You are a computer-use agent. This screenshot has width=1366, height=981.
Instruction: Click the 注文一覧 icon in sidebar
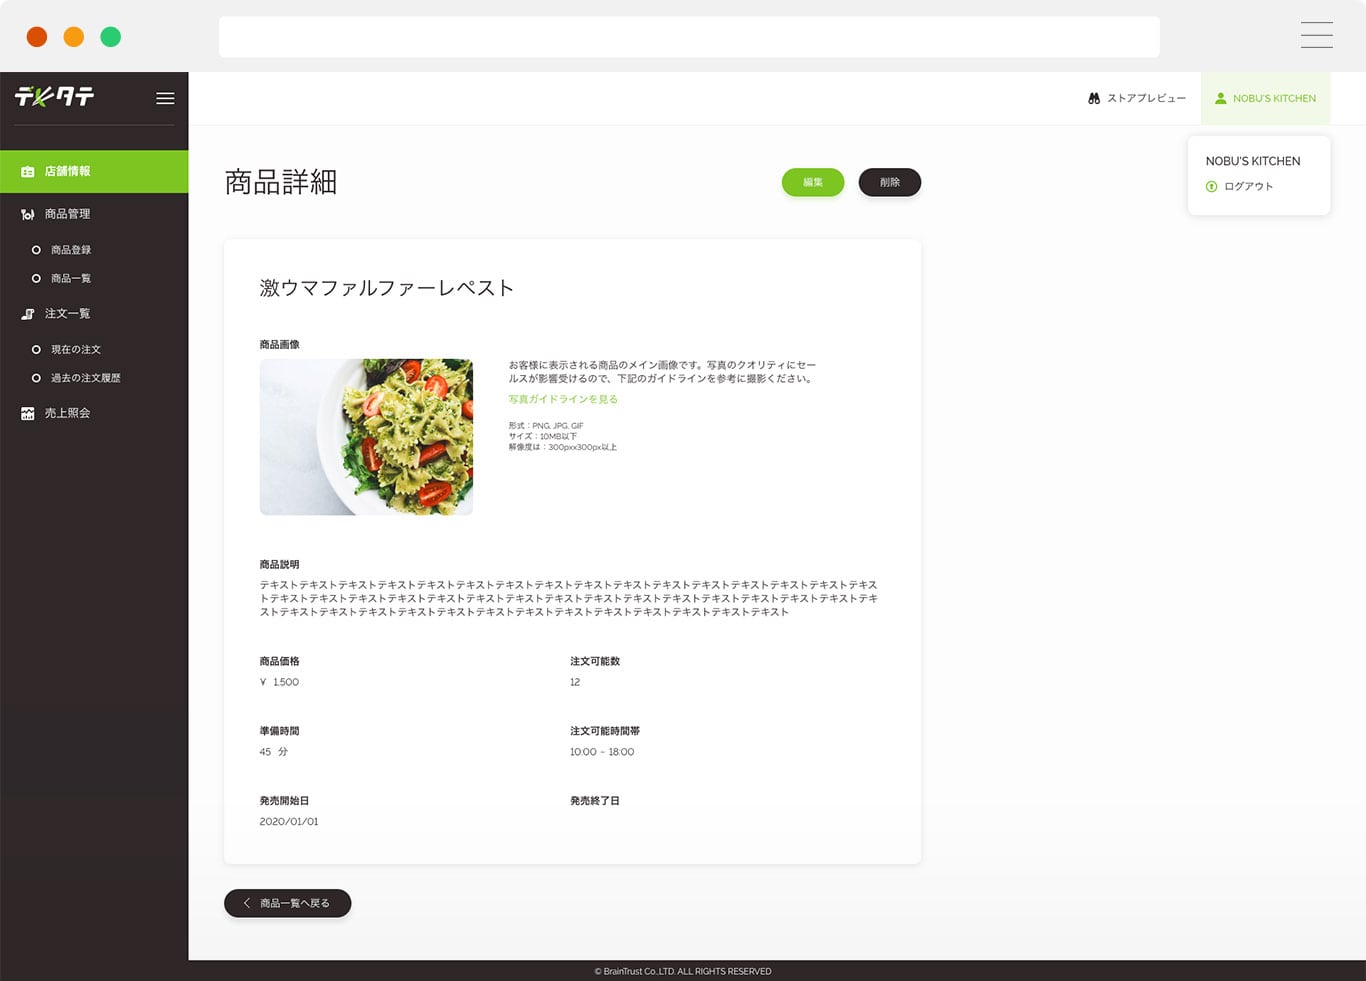[x=28, y=314]
